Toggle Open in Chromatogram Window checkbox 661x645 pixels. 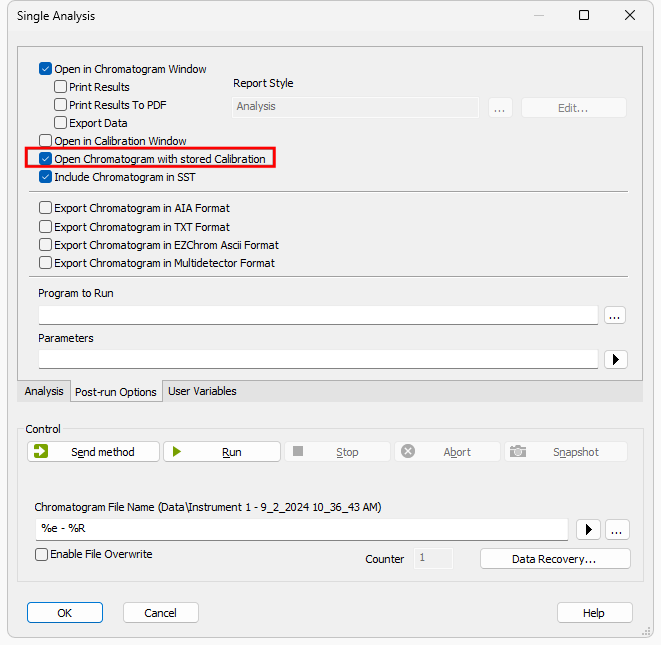coord(46,69)
